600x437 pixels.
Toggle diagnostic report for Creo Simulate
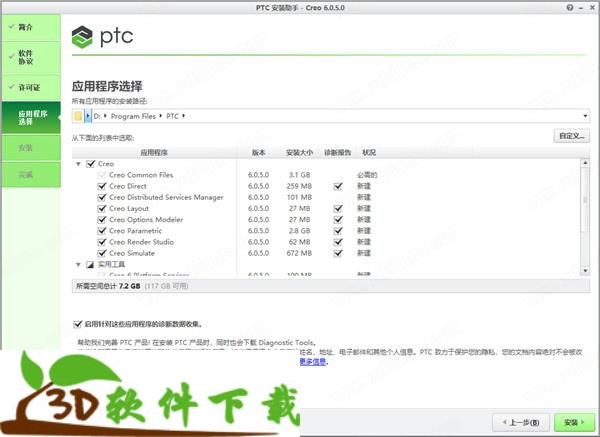click(x=338, y=253)
